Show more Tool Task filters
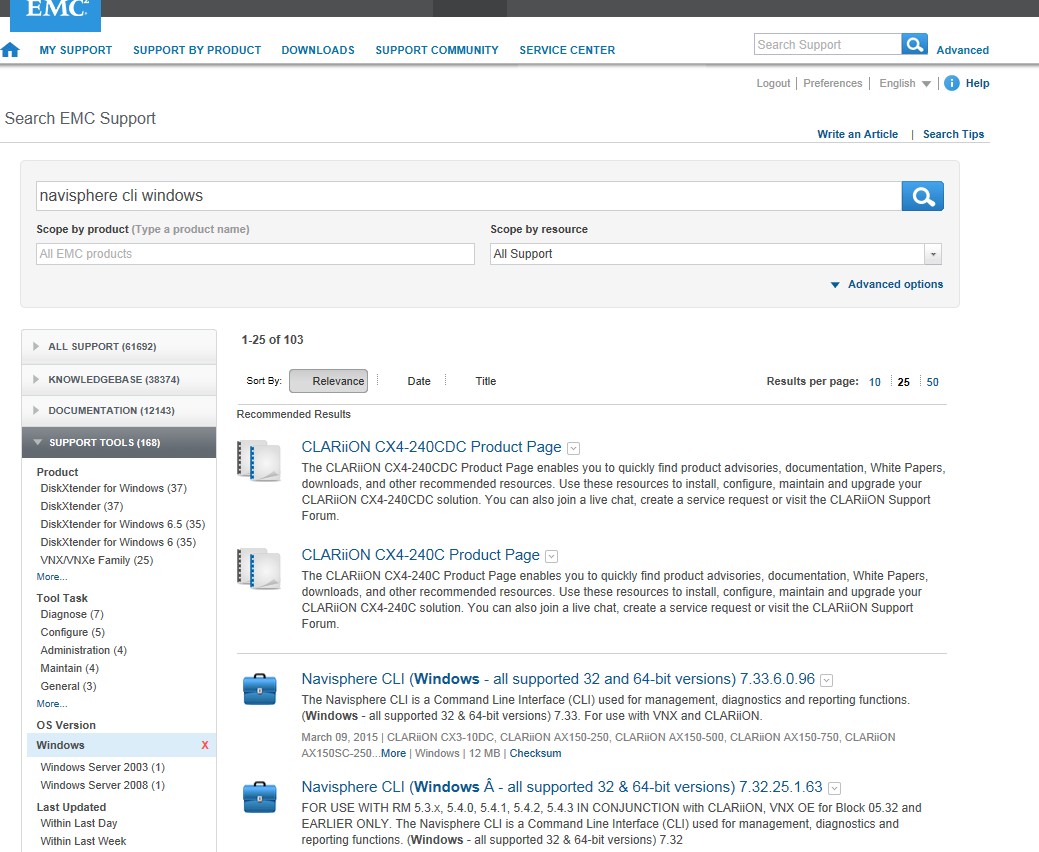 click(52, 704)
